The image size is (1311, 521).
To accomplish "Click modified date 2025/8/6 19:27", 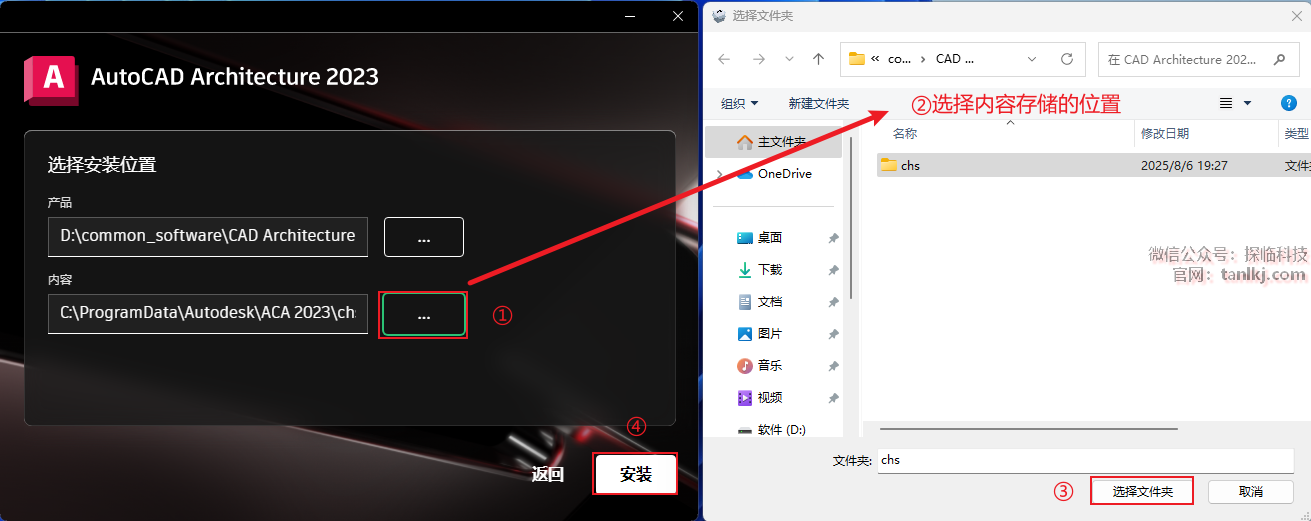I will (1184, 166).
